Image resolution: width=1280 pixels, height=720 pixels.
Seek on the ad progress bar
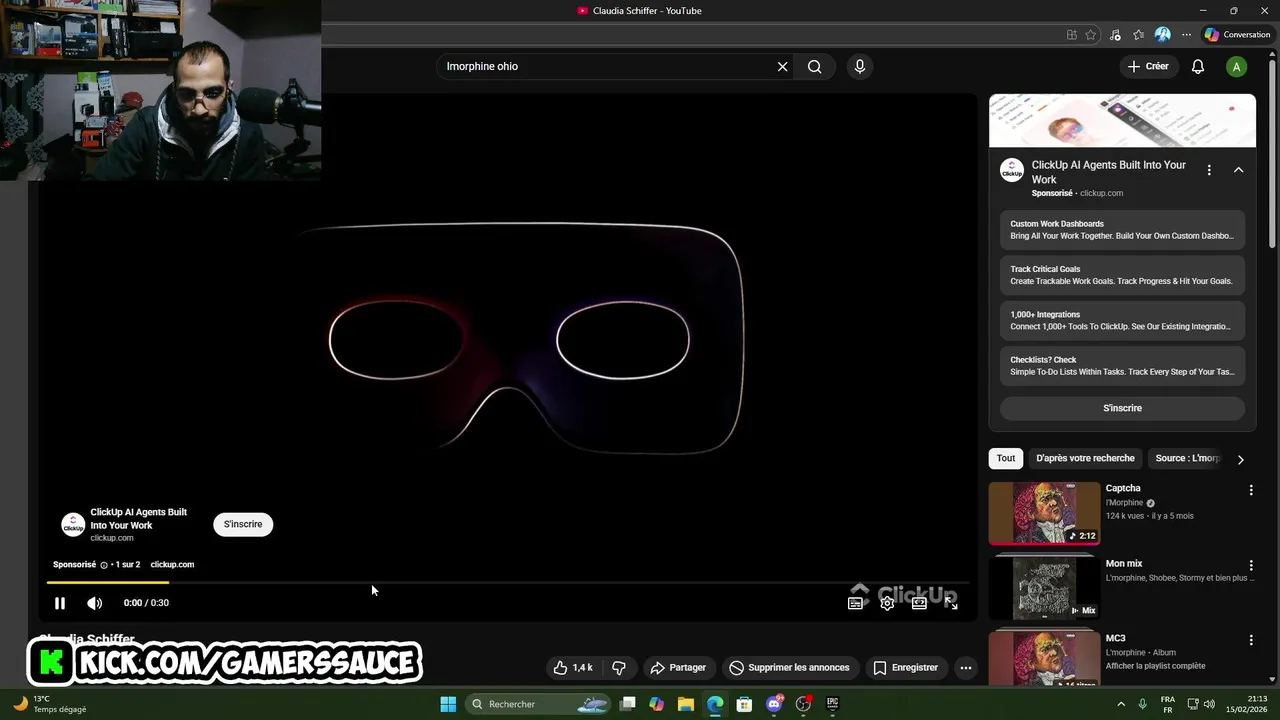point(508,582)
